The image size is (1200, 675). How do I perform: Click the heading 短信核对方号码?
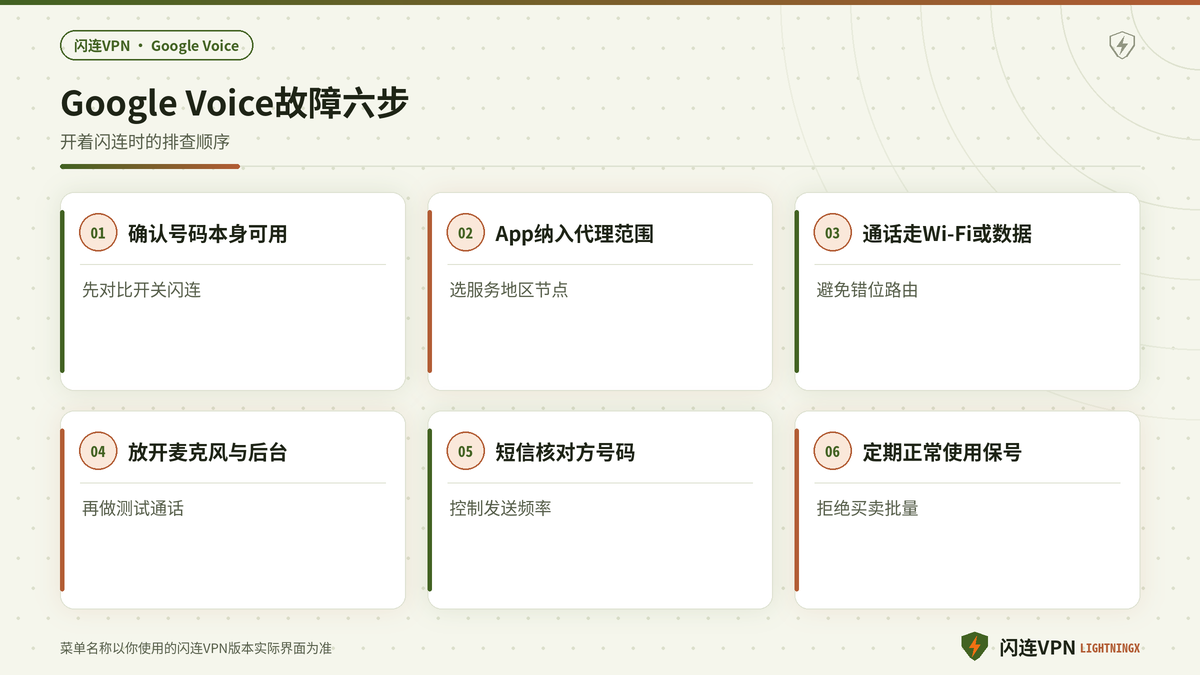click(565, 453)
